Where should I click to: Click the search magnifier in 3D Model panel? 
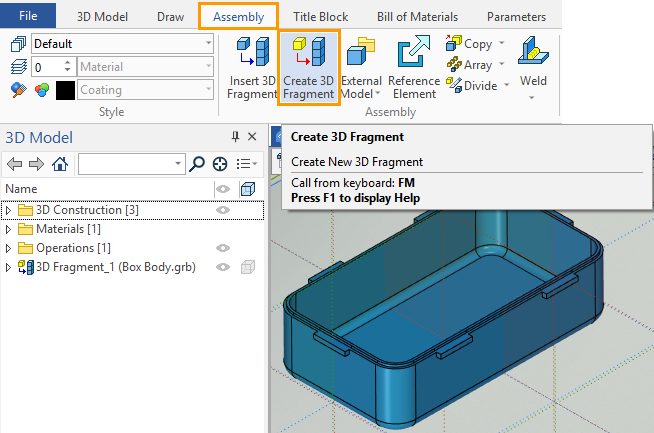(x=197, y=164)
